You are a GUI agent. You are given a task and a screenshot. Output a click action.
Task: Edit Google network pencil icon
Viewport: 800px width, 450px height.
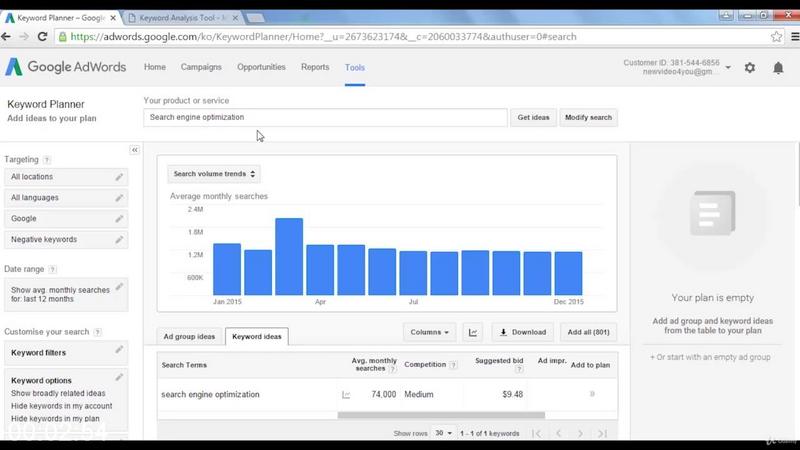[x=119, y=219]
